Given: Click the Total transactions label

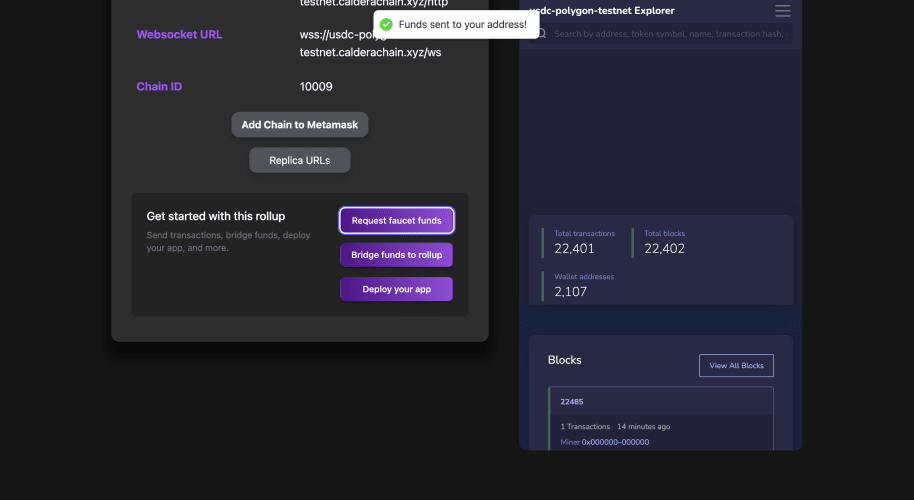Looking at the screenshot, I should (x=584, y=233).
